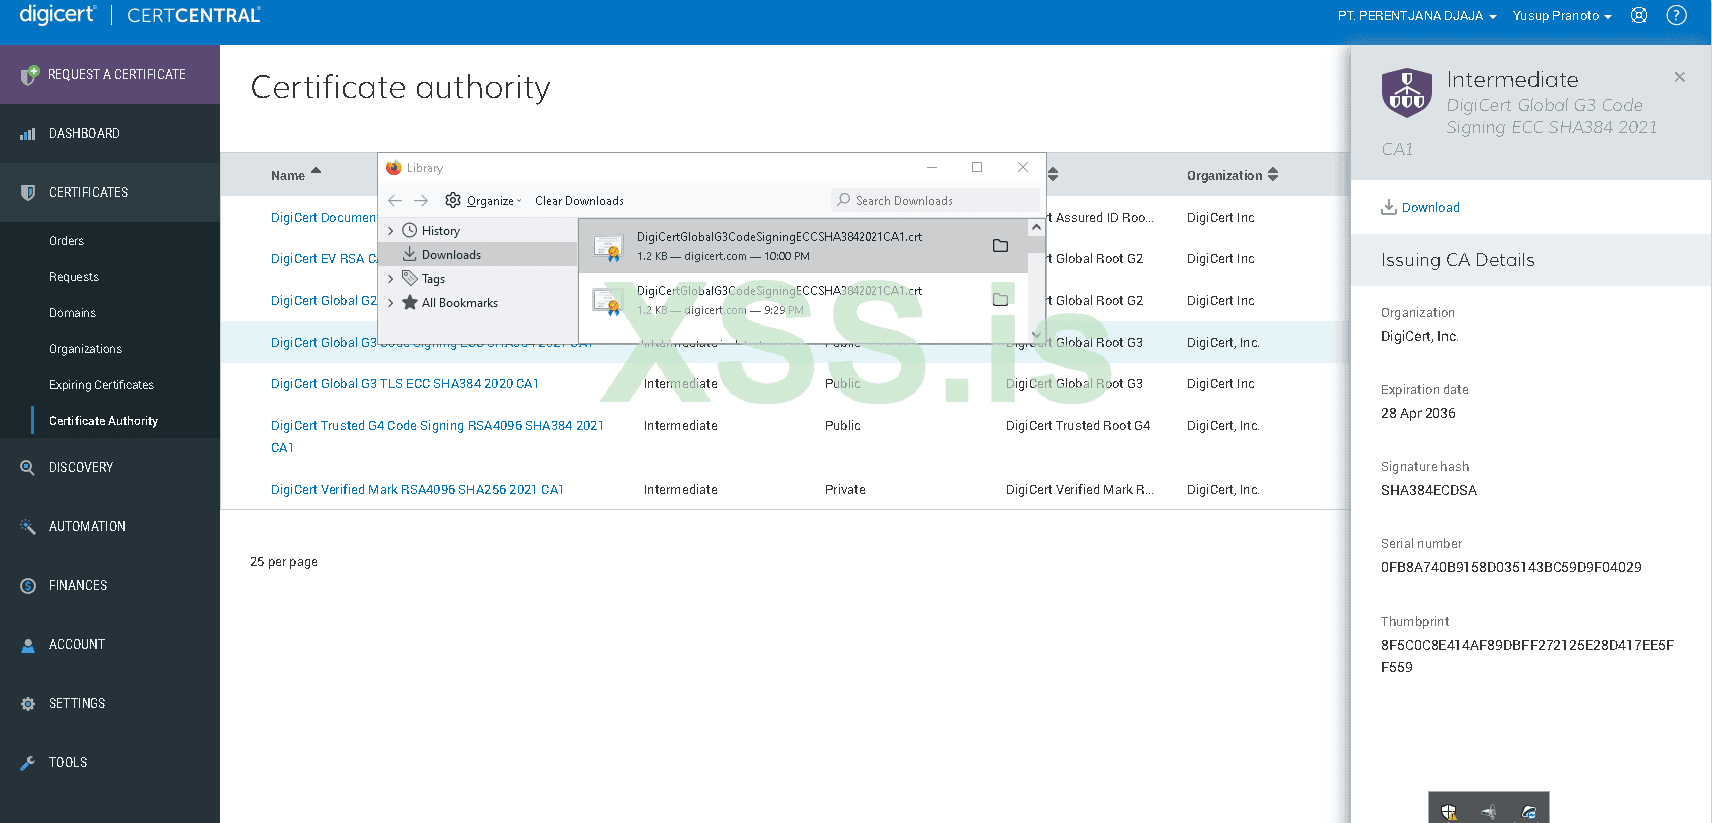
Task: Sort the table by Name
Action: coord(296,175)
